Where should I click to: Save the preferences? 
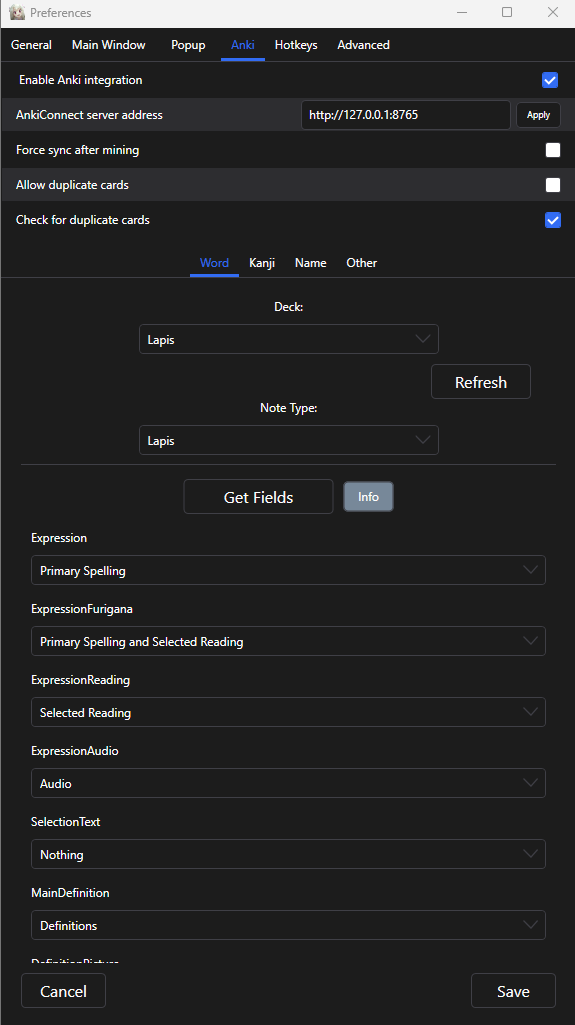(x=513, y=991)
